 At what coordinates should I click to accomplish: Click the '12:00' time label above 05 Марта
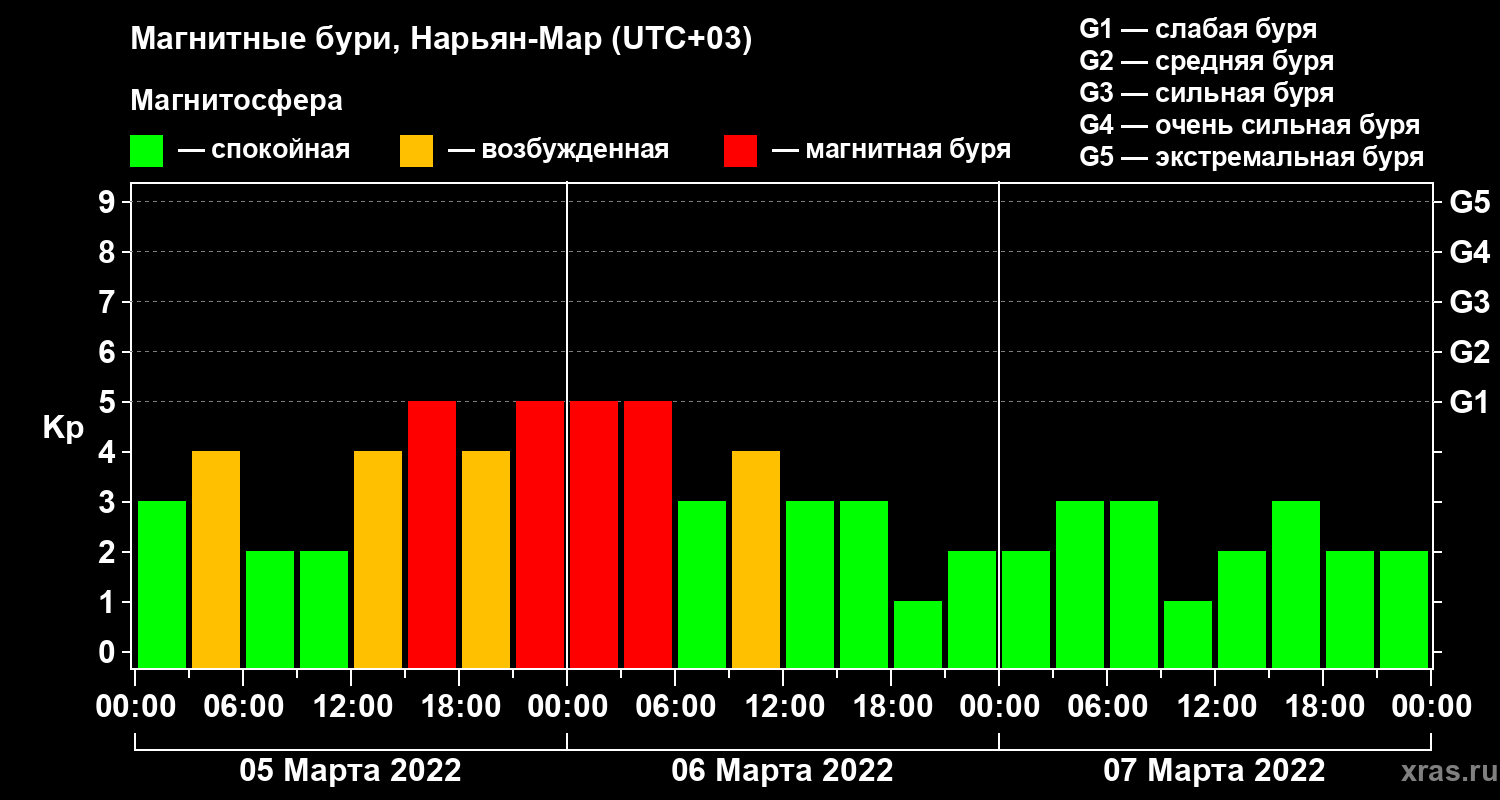351,707
